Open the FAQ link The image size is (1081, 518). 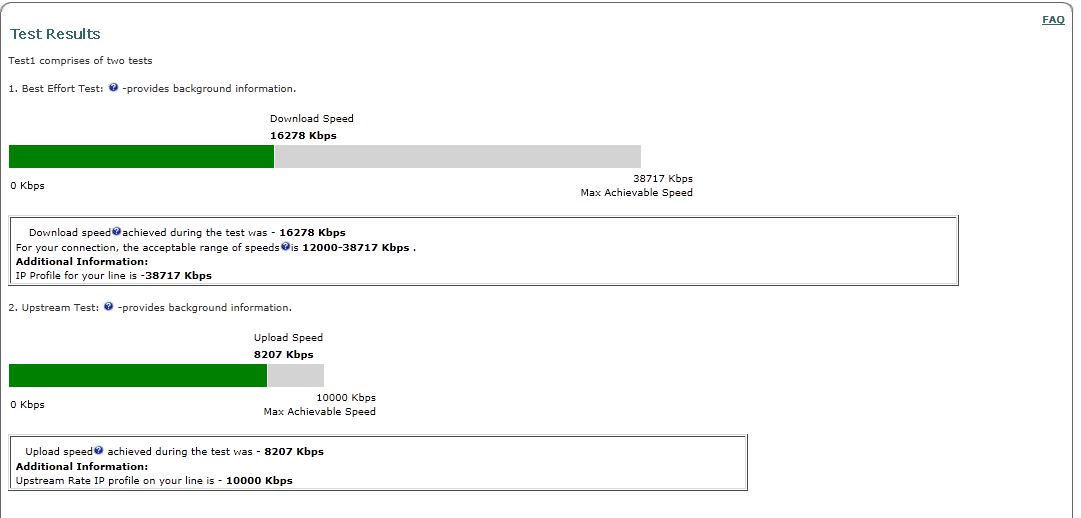click(x=1053, y=20)
